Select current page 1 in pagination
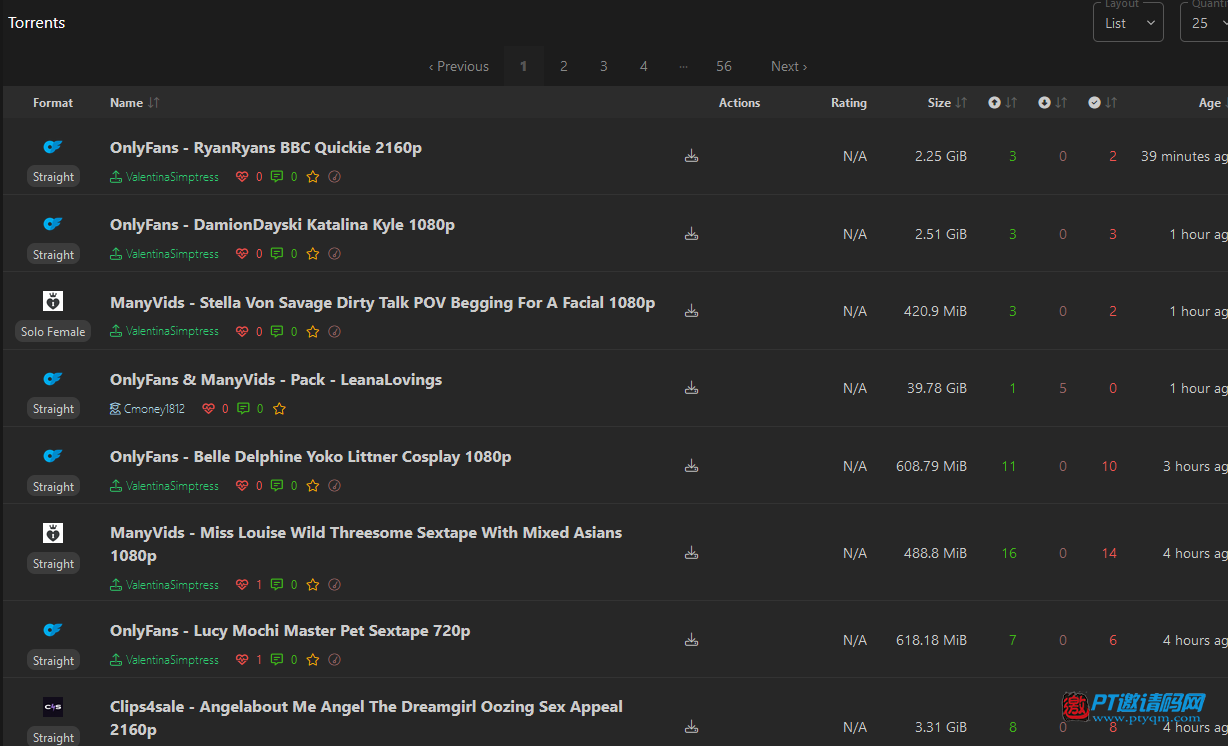 (x=524, y=66)
